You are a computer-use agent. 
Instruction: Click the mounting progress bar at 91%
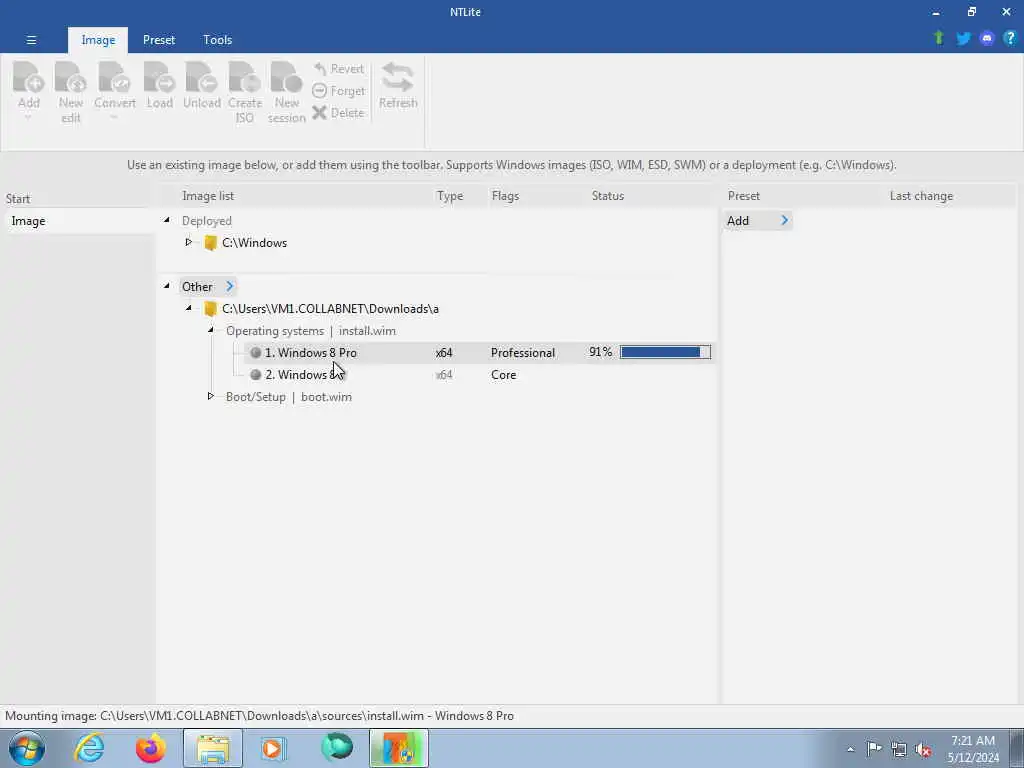pyautogui.click(x=665, y=353)
